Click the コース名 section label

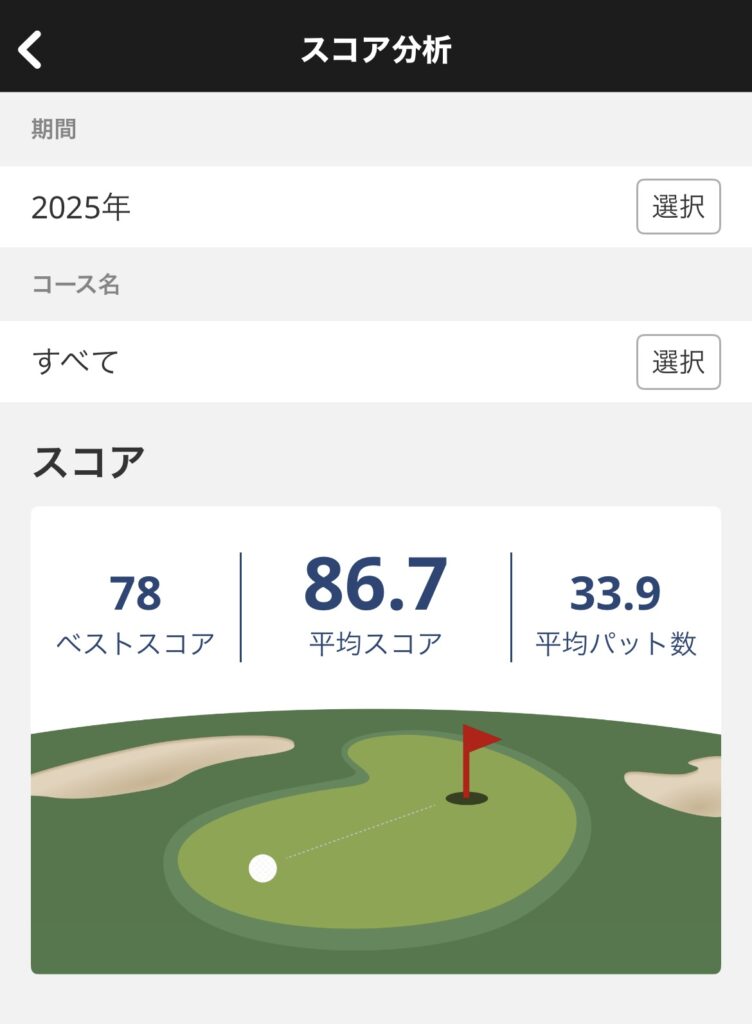tap(76, 284)
